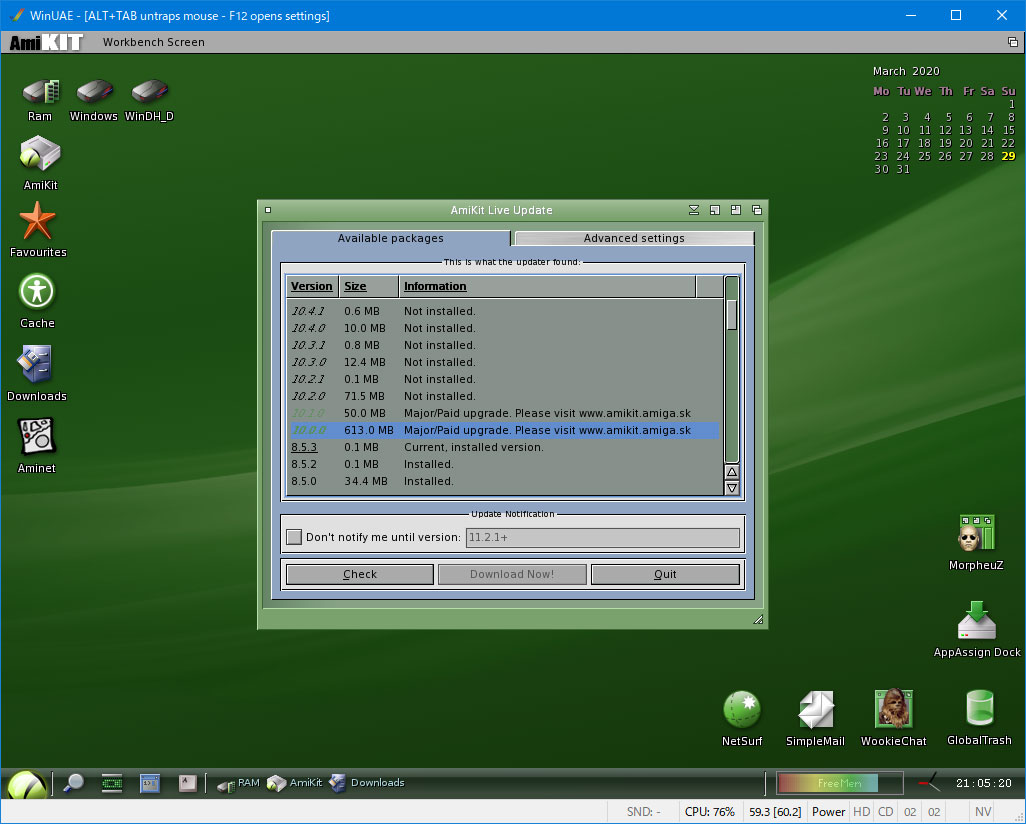
Task: Click the Download Now! button
Action: [512, 574]
